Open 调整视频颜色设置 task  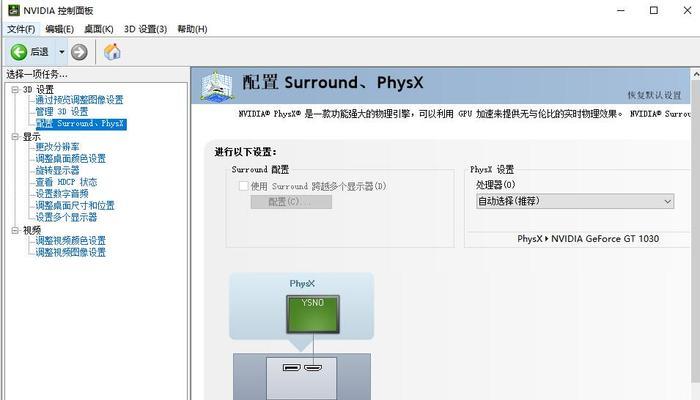coord(71,241)
